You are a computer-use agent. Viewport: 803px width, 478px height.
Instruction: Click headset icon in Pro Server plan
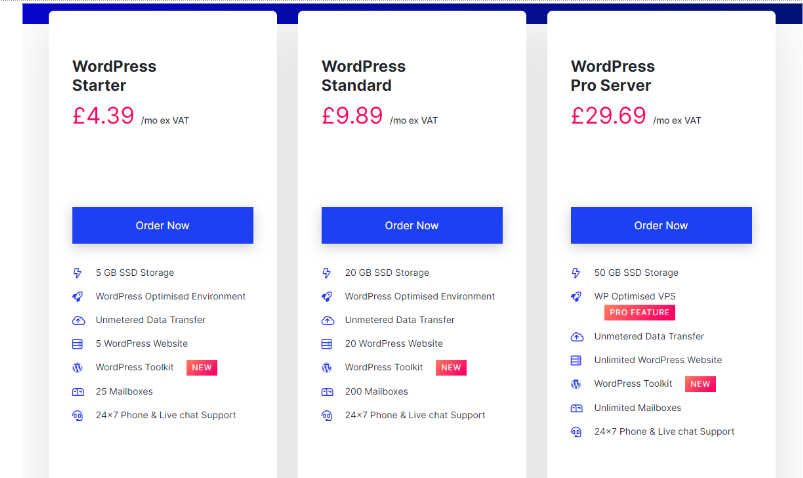point(576,432)
